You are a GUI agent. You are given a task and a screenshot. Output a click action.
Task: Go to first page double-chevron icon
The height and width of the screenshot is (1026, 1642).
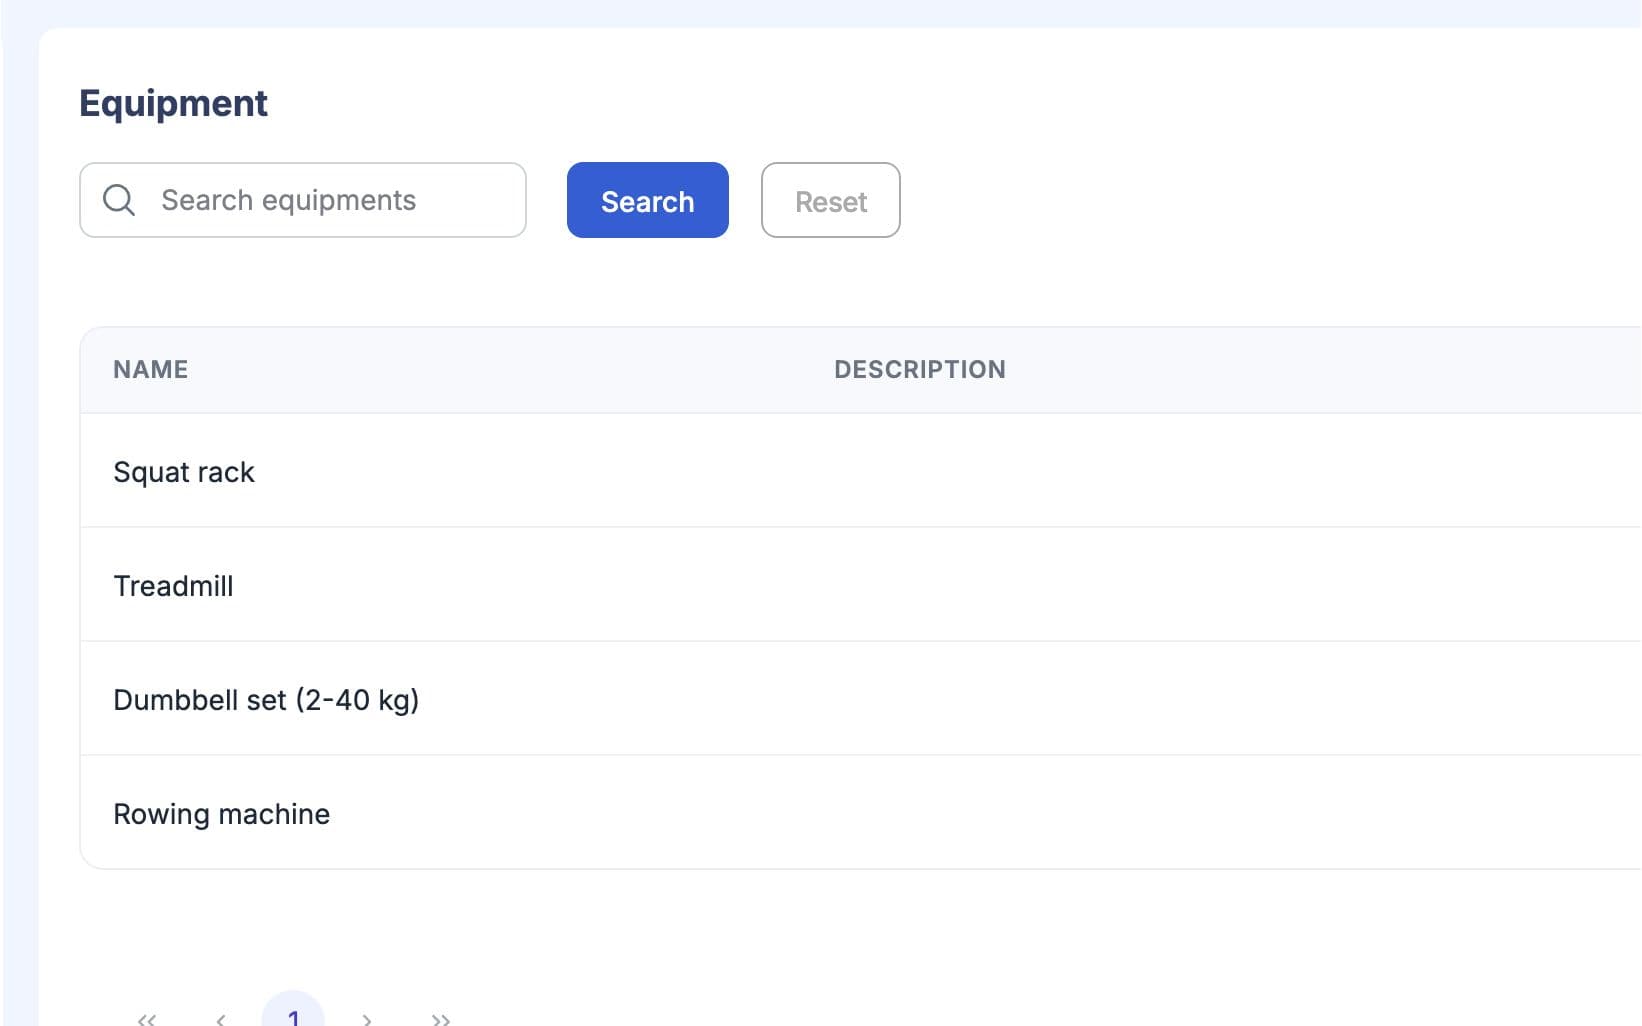point(147,1019)
